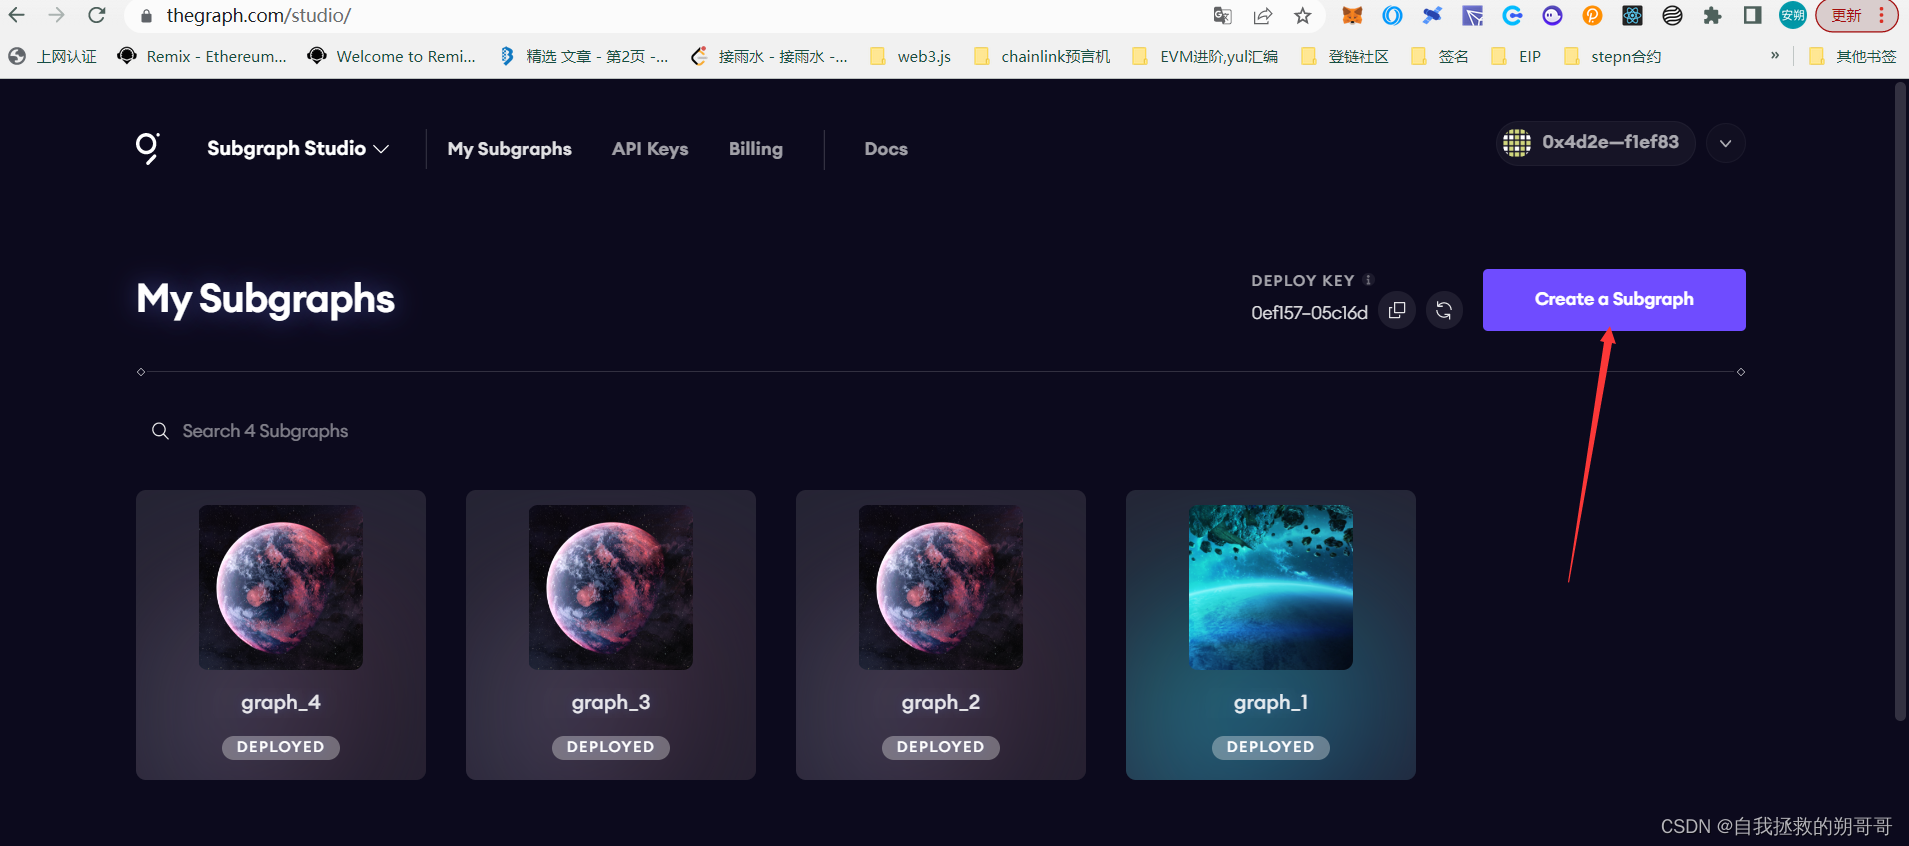Regenerate the deploy key
The height and width of the screenshot is (846, 1909).
pos(1443,311)
